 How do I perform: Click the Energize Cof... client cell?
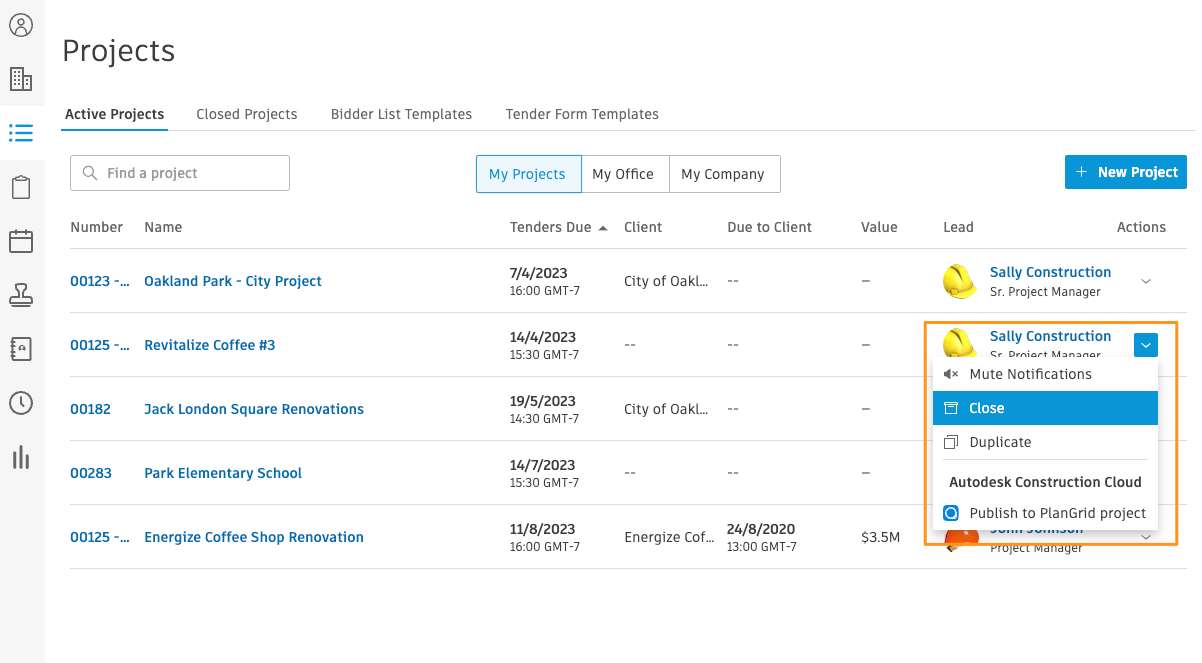click(669, 537)
